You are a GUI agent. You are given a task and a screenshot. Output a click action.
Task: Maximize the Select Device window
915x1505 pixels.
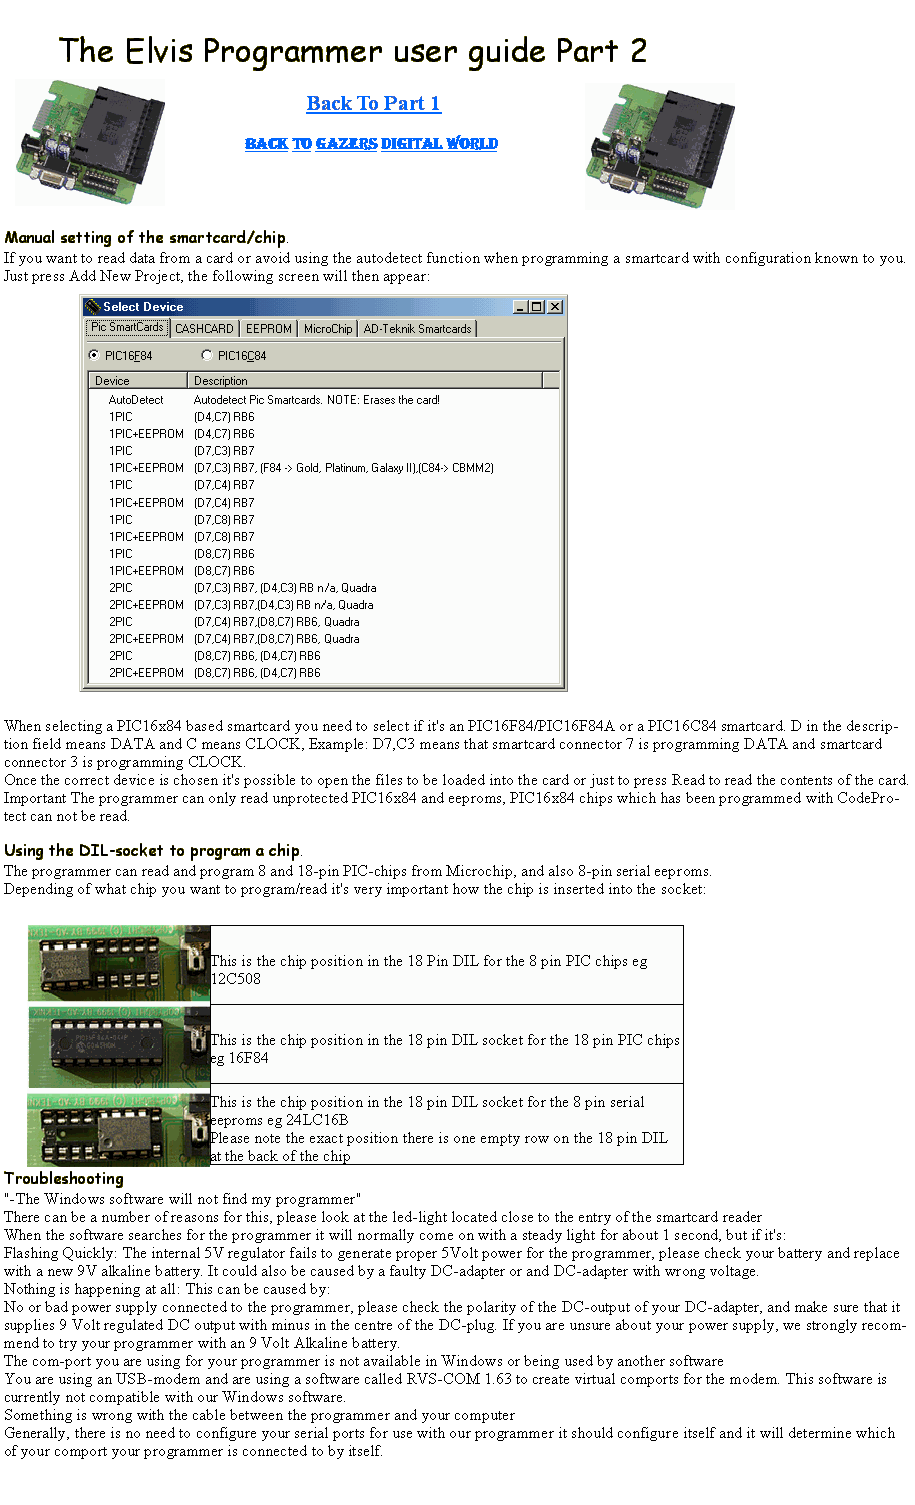click(537, 307)
